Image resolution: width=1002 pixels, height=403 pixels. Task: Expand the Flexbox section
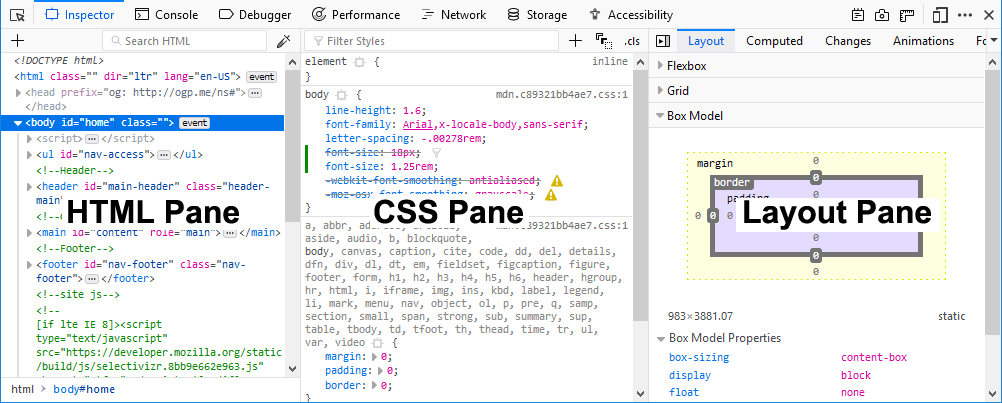[x=660, y=66]
